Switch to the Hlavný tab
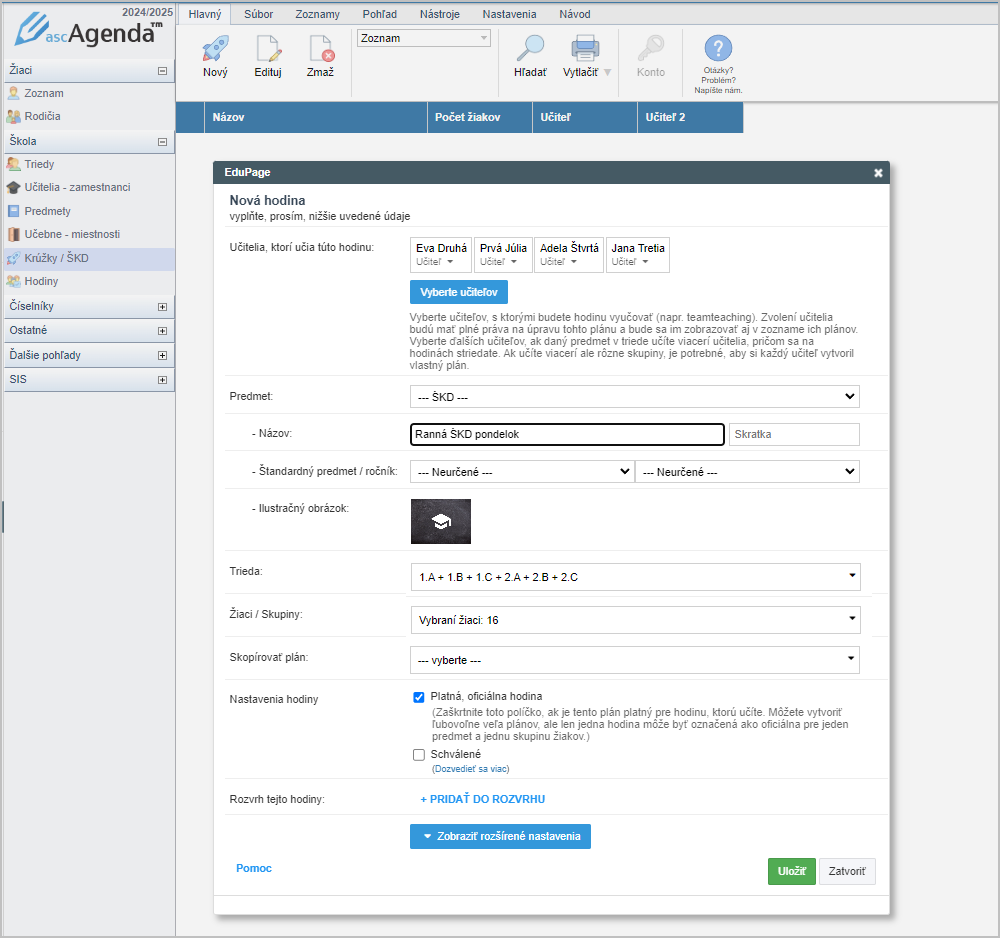Viewport: 1000px width, 938px height. (x=205, y=14)
